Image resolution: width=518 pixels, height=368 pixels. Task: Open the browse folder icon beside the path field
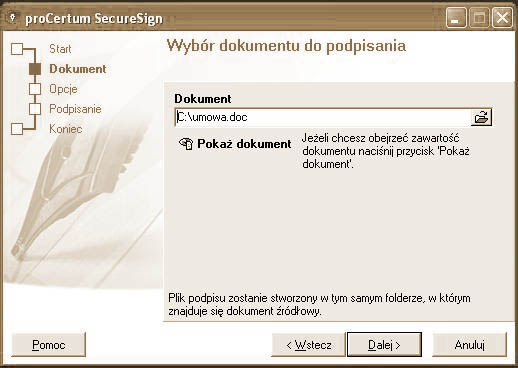pos(481,117)
